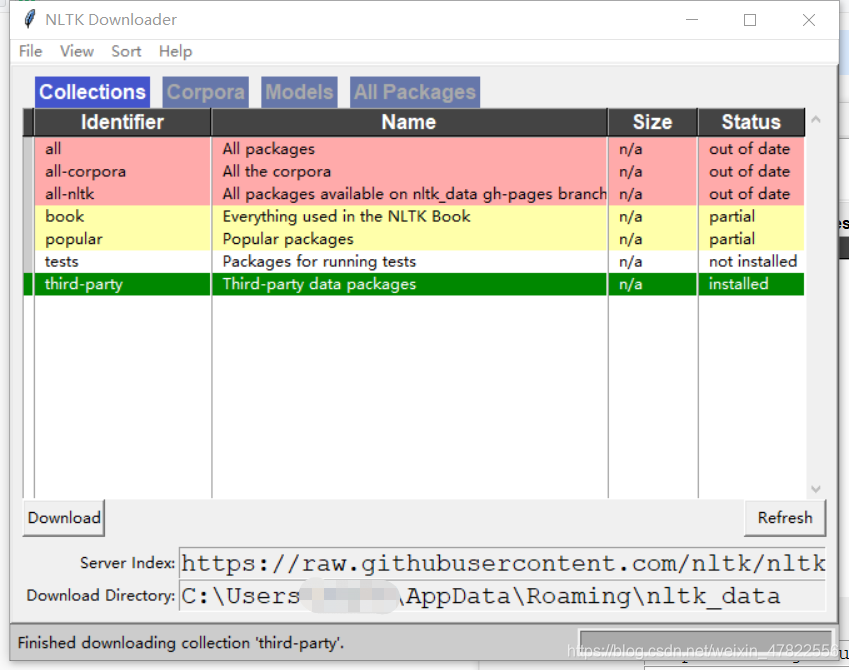Screen dimensions: 849x670
Task: Sort by the Identifier column header
Action: coord(122,122)
